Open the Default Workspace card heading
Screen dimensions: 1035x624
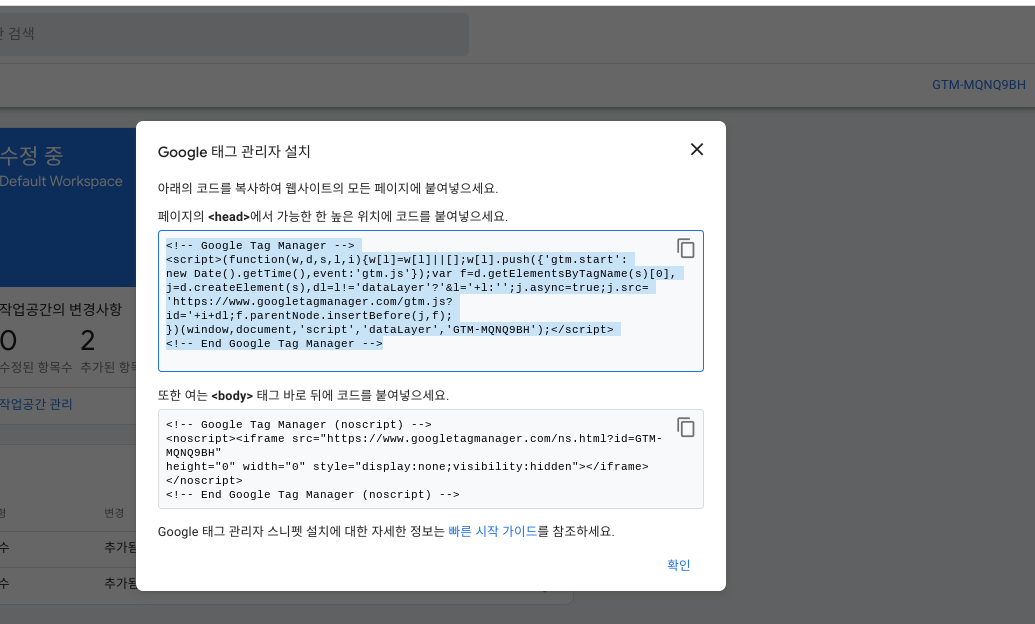click(x=61, y=182)
